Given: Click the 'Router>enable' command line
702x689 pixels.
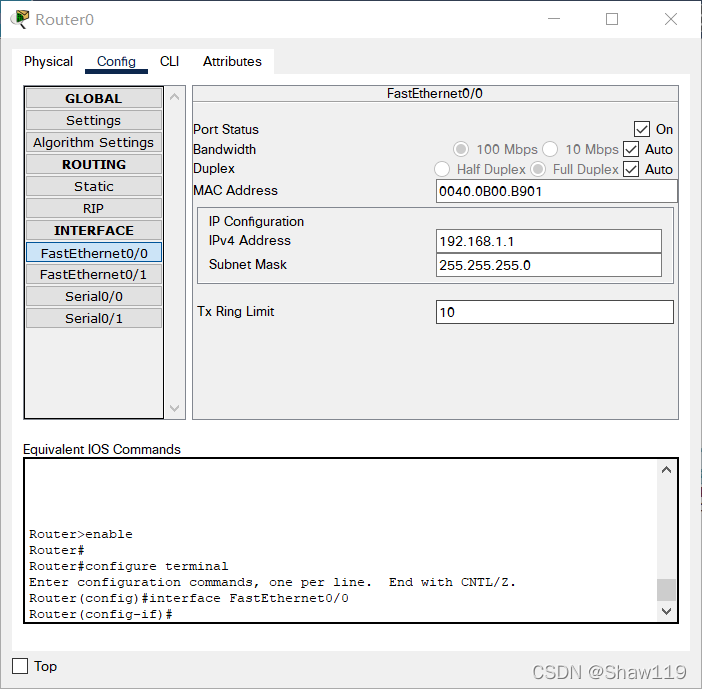Looking at the screenshot, I should [81, 534].
